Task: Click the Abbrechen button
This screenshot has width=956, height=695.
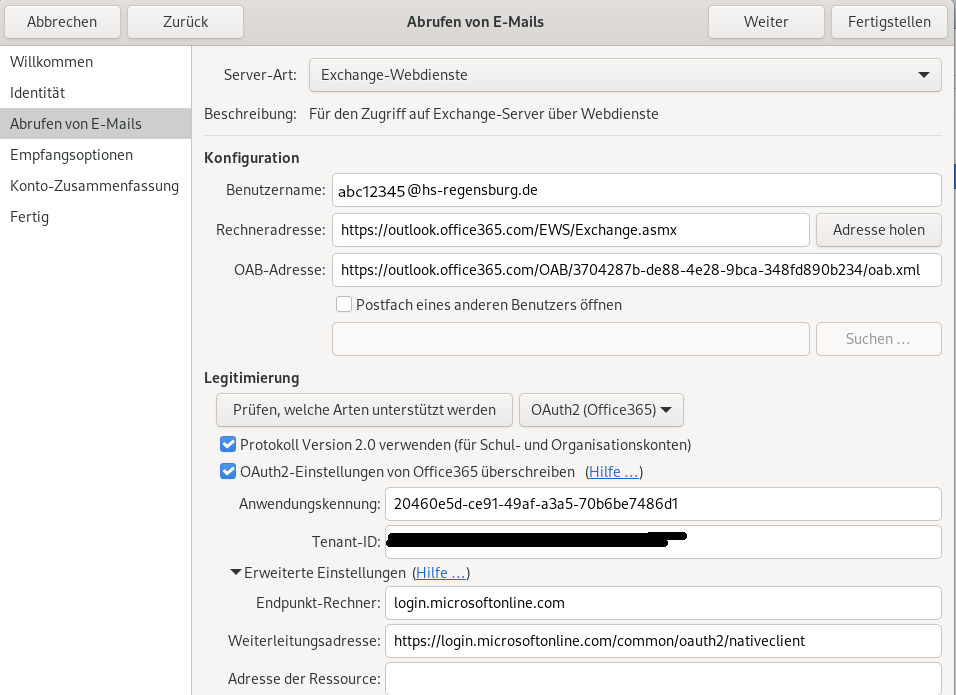Action: [x=62, y=21]
